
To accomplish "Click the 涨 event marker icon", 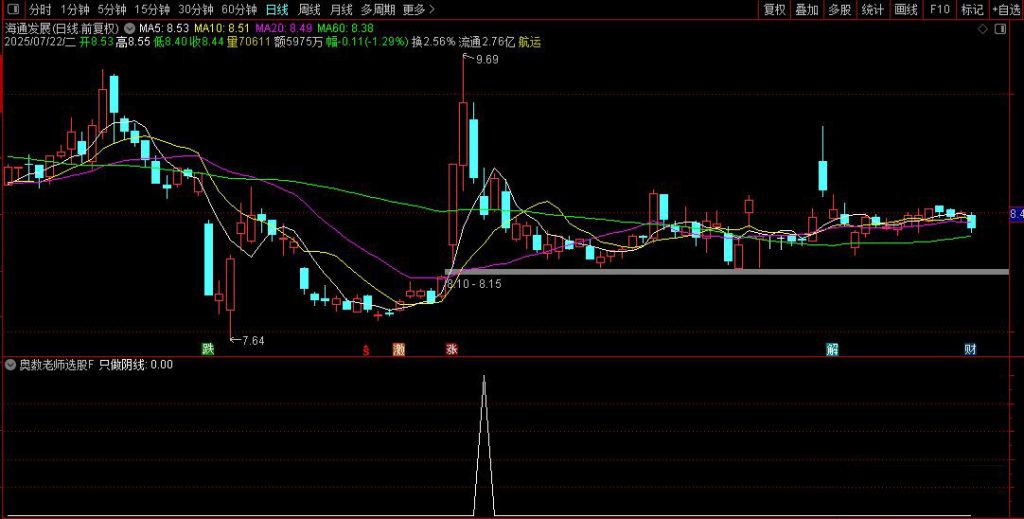I will tap(451, 350).
